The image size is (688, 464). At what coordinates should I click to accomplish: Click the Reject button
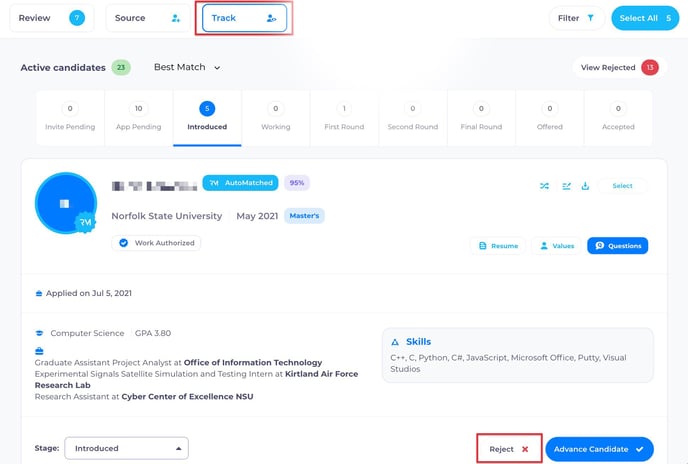point(509,449)
